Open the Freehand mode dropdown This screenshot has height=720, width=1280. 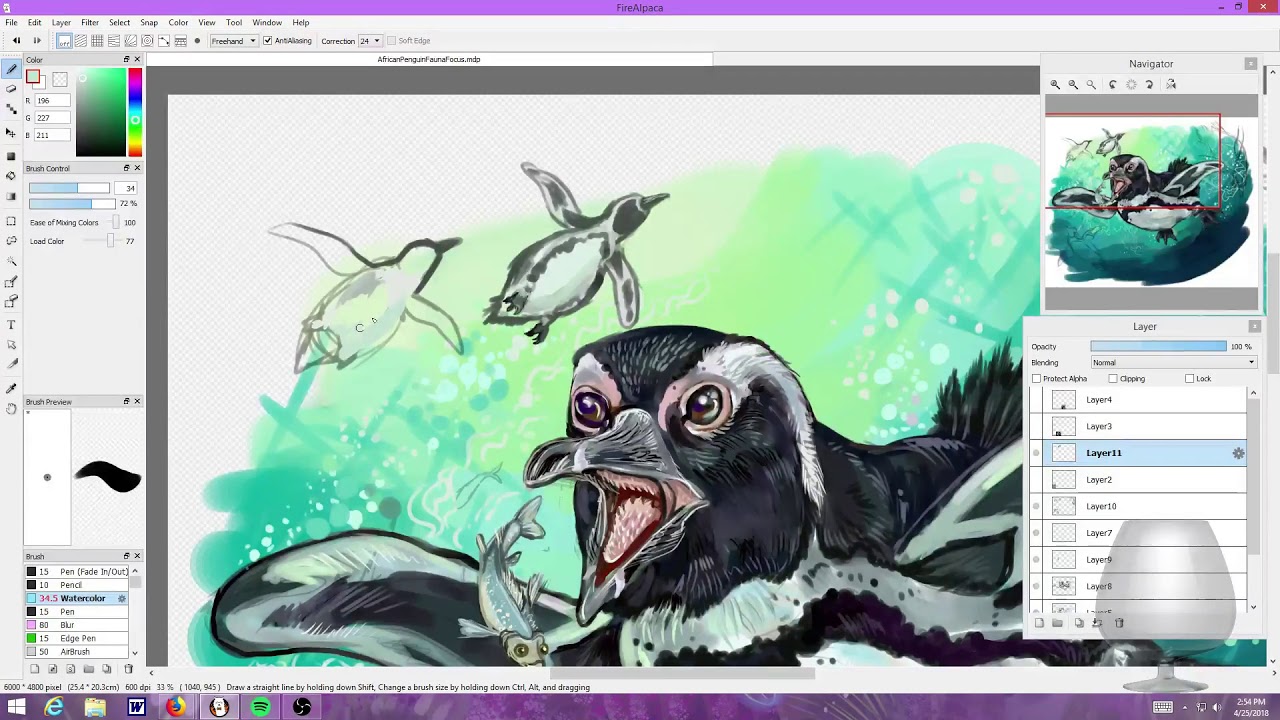tap(233, 41)
